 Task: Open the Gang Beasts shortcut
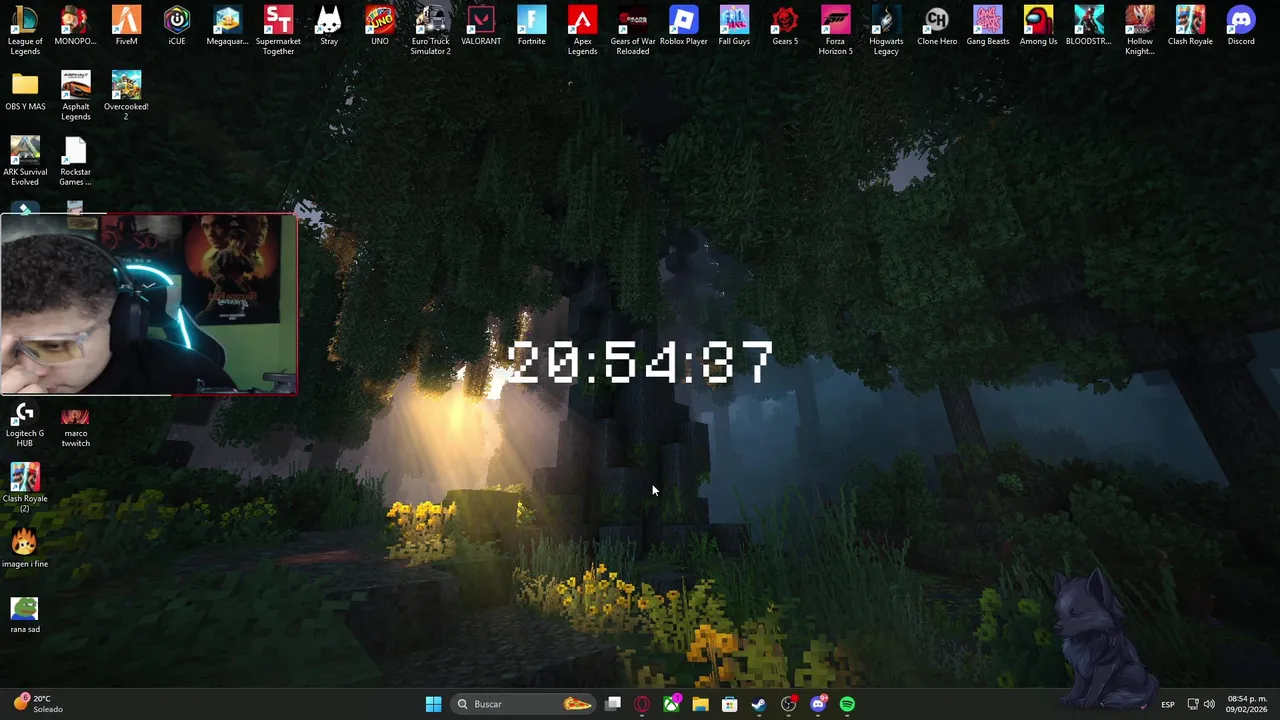[987, 25]
